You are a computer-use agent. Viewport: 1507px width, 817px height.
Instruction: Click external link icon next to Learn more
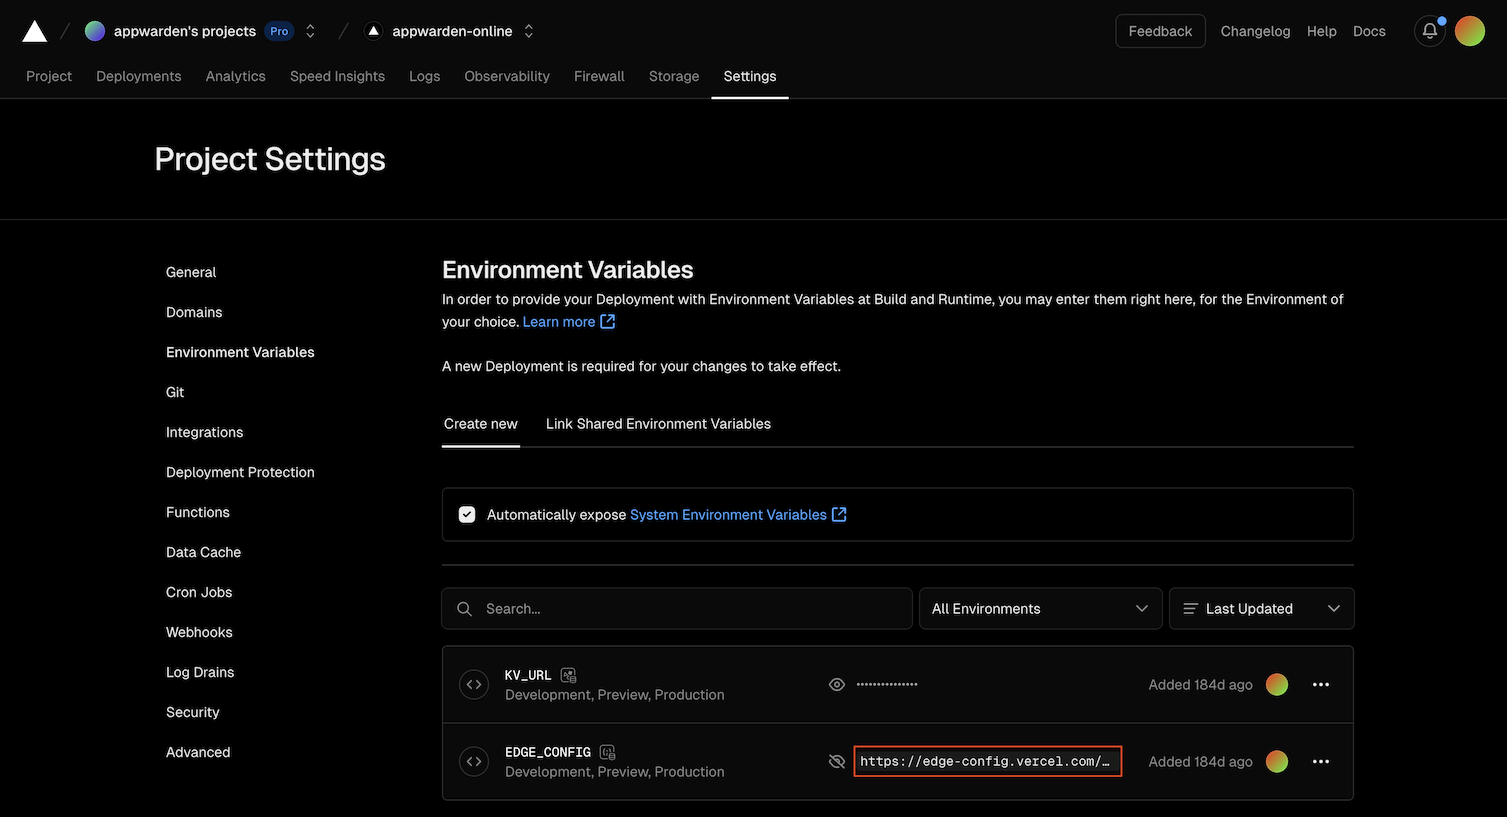click(x=607, y=321)
